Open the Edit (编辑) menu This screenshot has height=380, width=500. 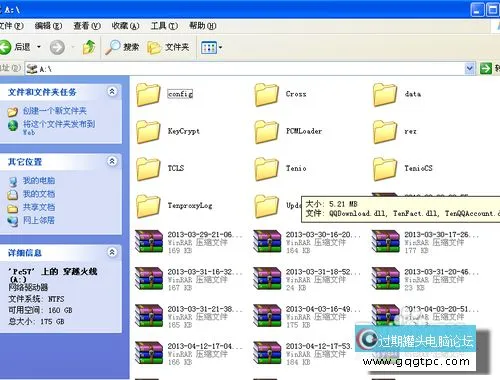[49, 26]
